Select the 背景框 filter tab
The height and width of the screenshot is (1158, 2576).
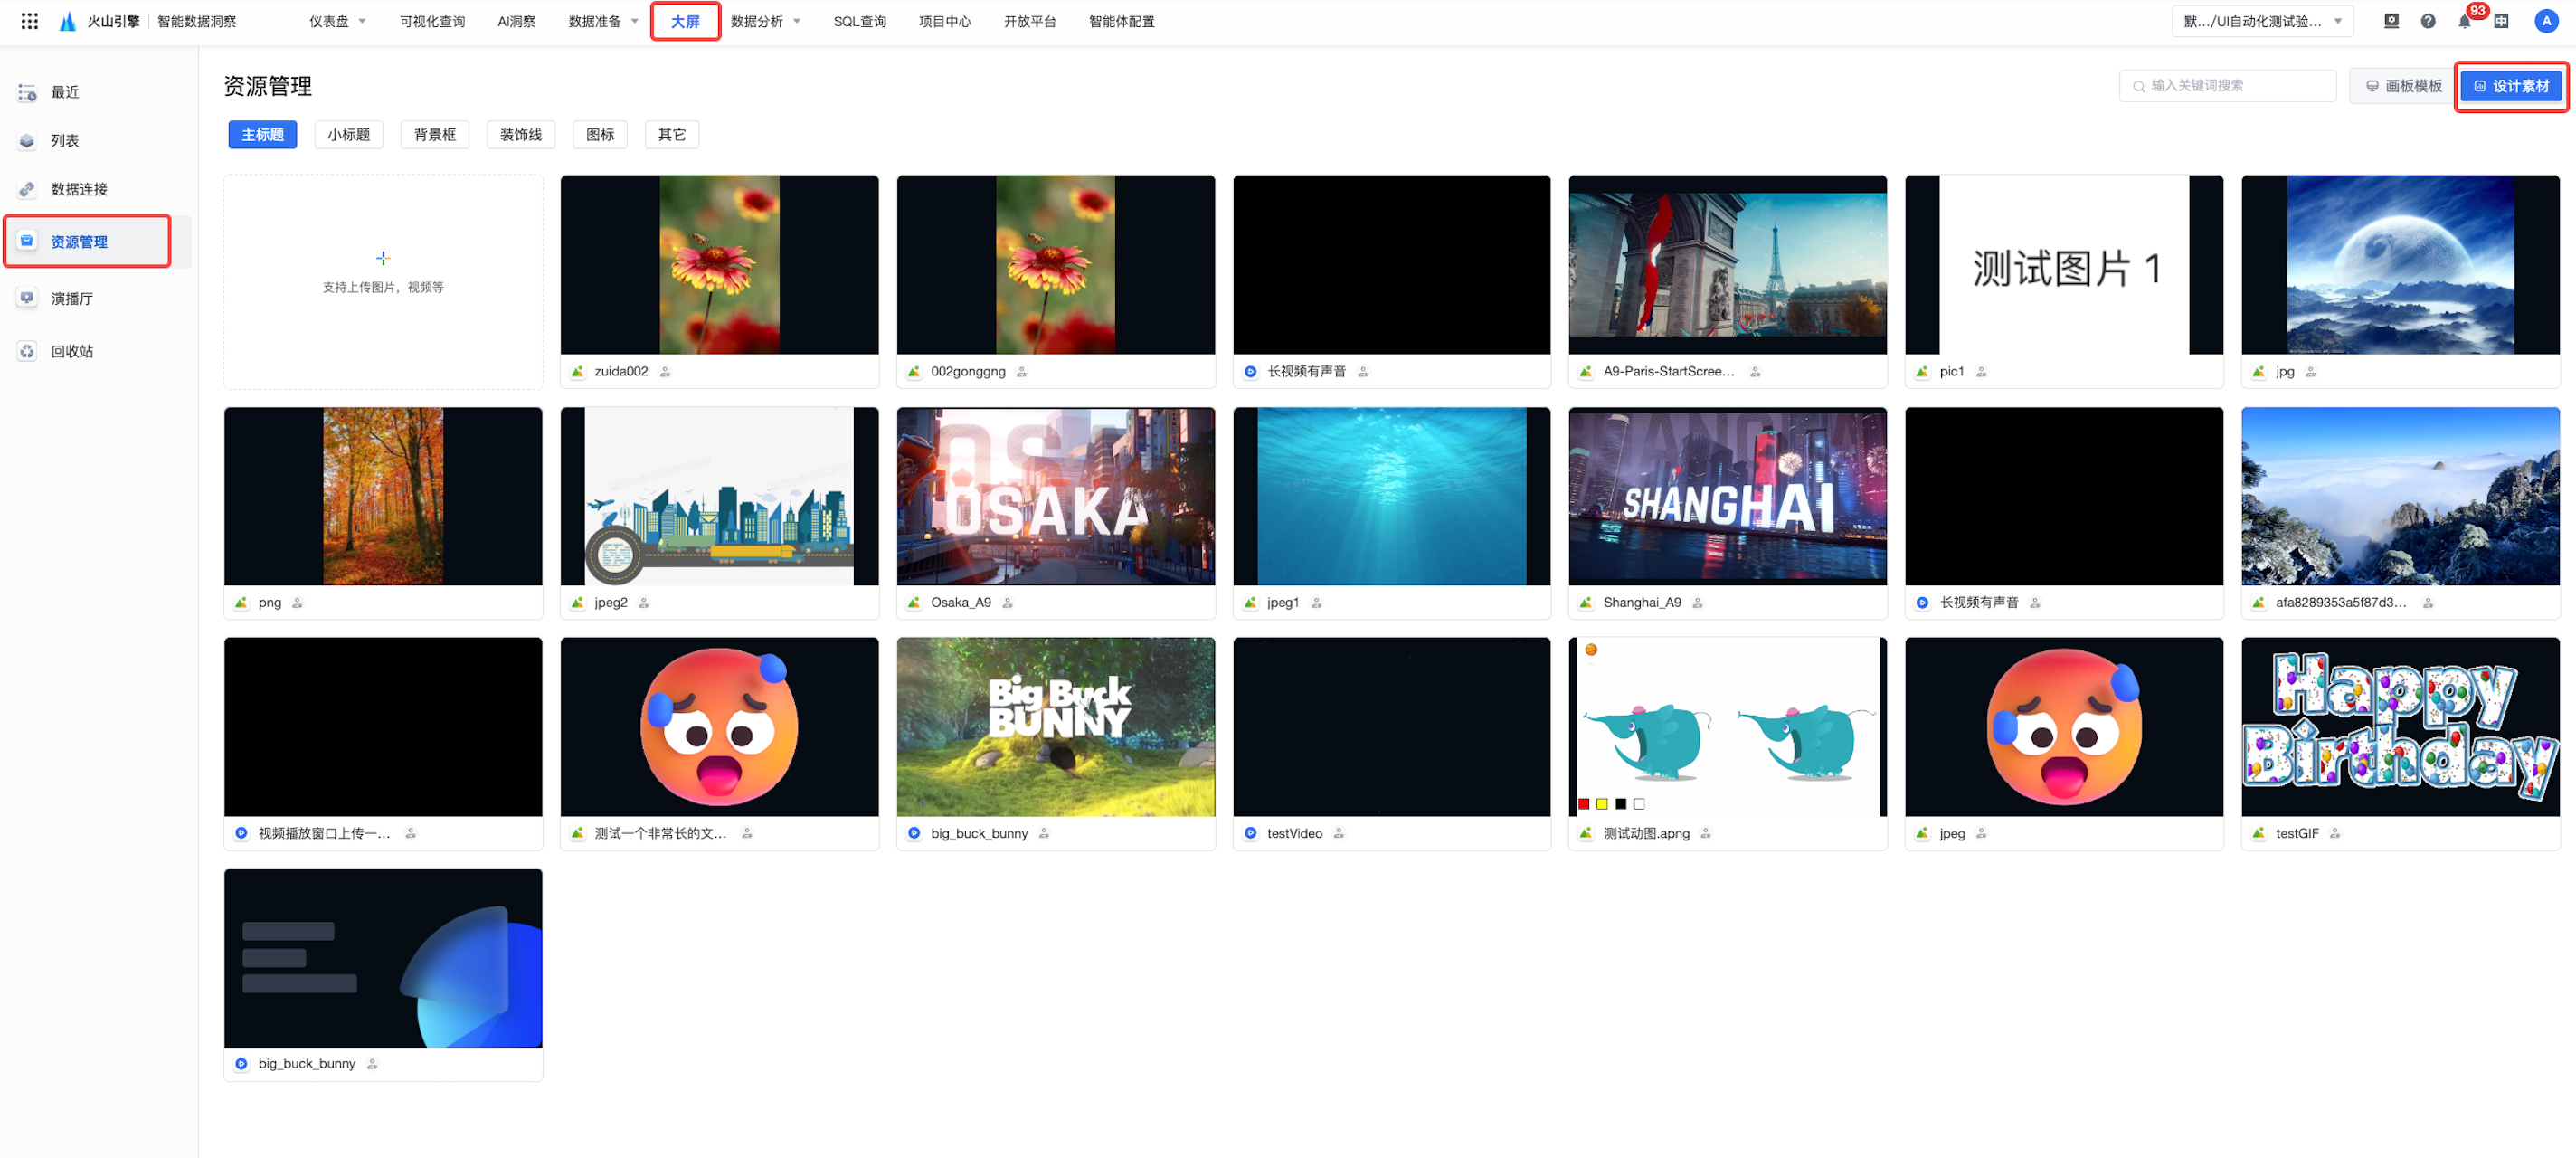click(x=435, y=135)
